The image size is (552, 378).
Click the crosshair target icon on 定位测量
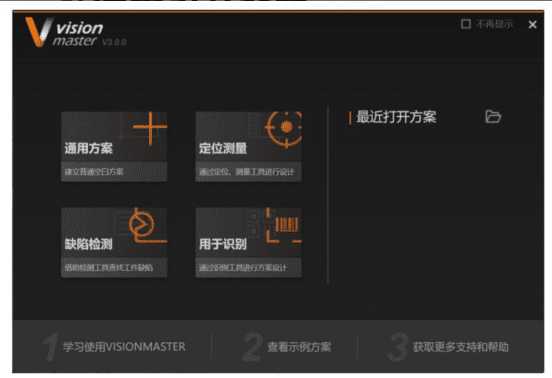(285, 128)
